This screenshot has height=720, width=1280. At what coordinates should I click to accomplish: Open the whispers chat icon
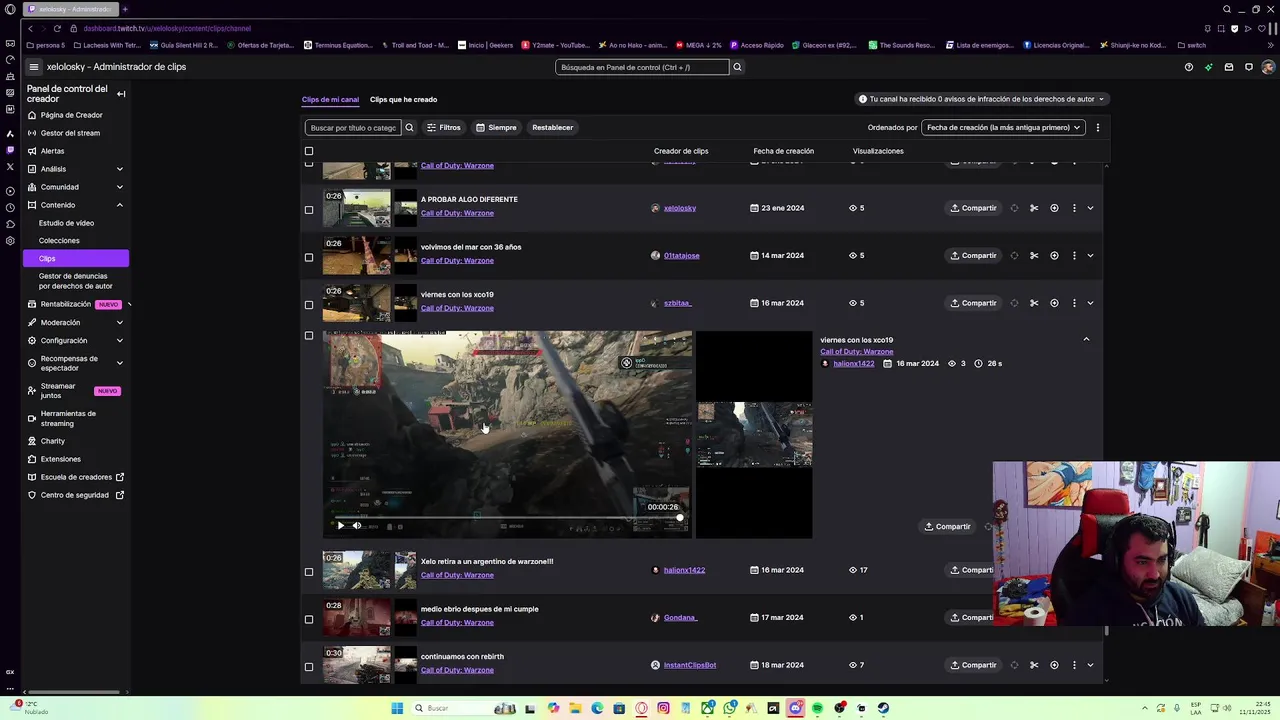point(1248,67)
